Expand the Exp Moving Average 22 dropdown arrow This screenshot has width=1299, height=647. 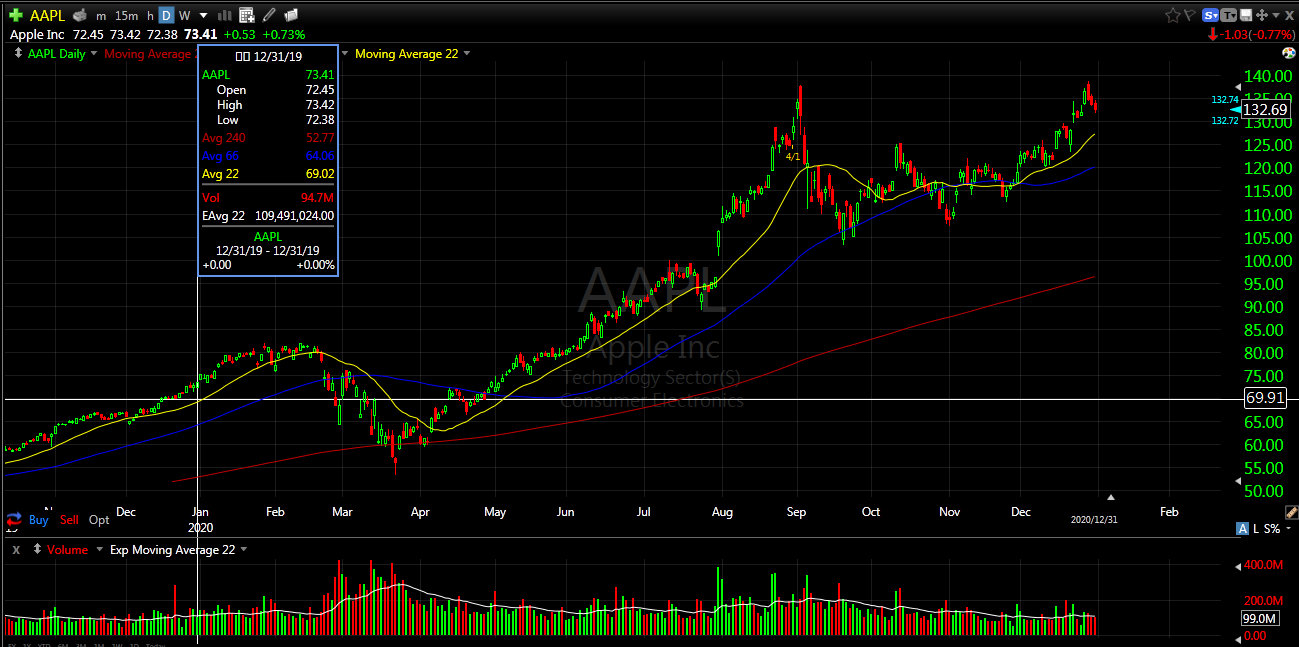[243, 550]
